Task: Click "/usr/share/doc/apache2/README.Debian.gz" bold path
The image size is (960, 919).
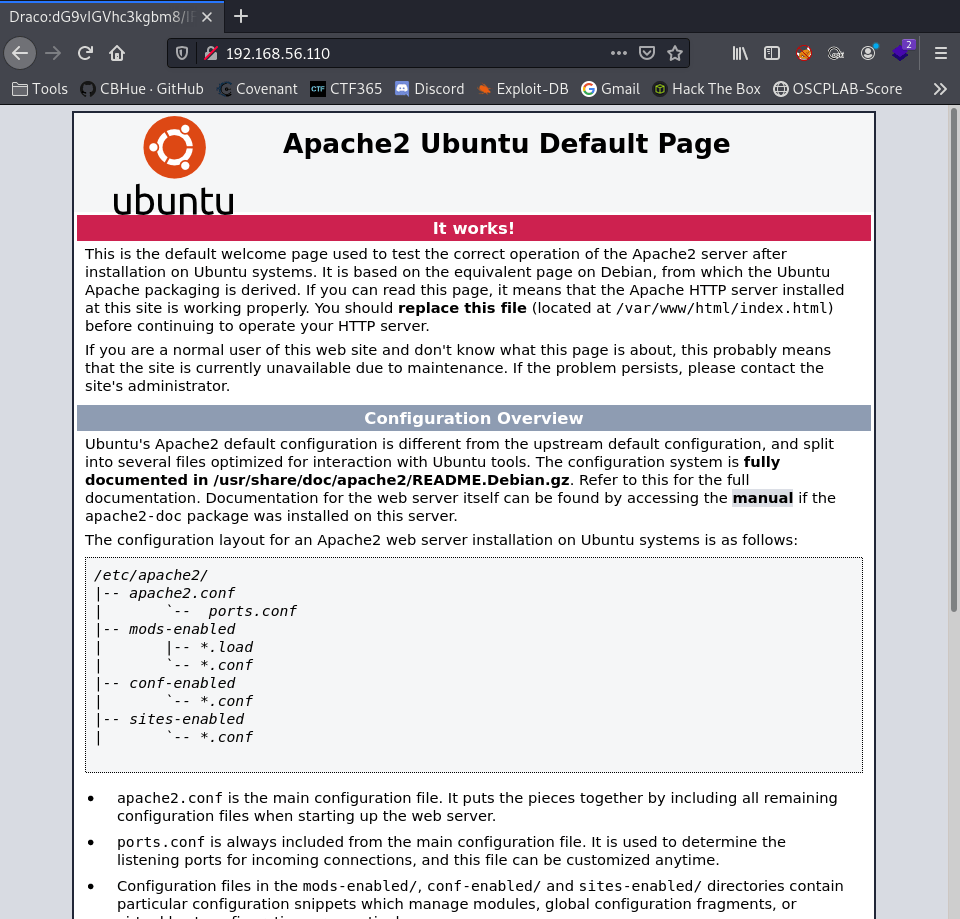Action: (x=391, y=480)
